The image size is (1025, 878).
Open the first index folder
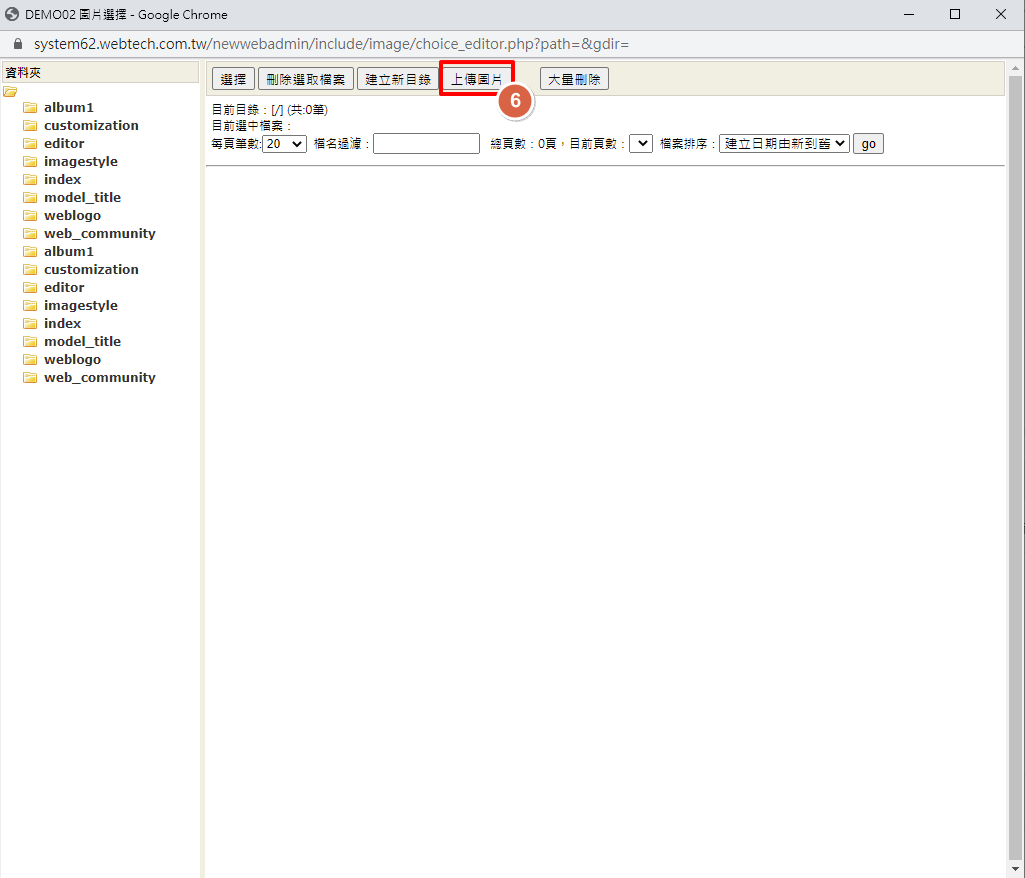coord(62,180)
